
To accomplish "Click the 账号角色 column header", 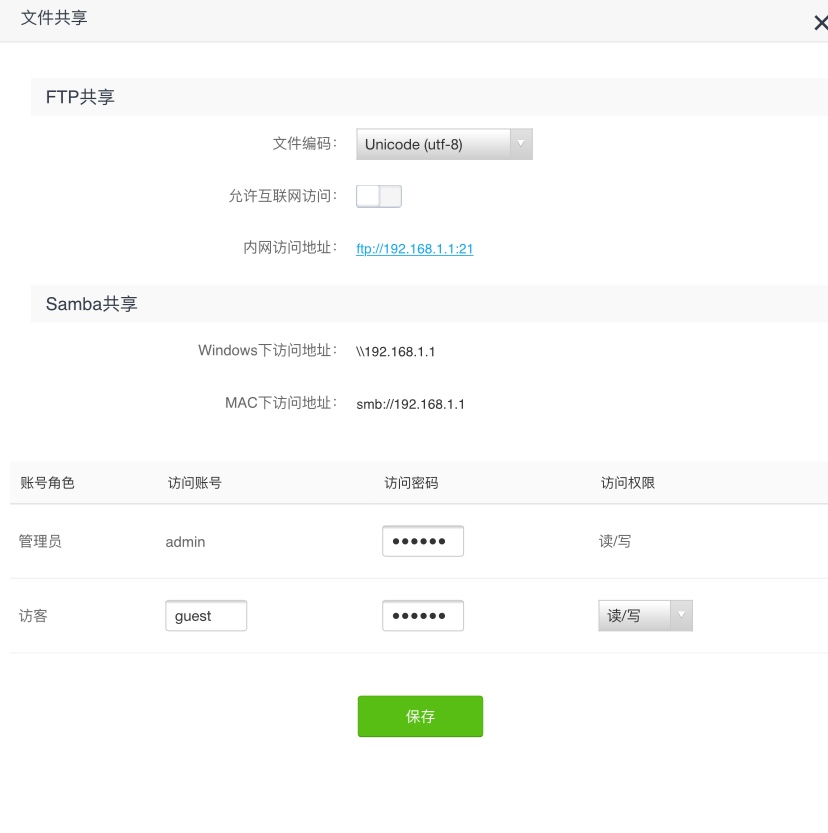I will pyautogui.click(x=47, y=483).
